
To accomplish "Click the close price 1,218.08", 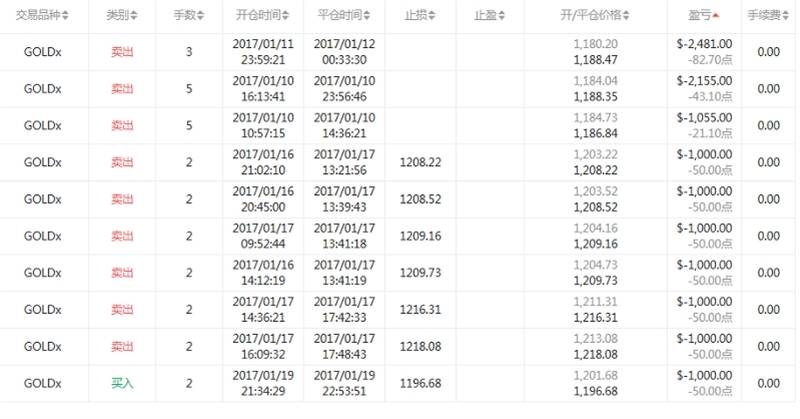I will coord(595,354).
